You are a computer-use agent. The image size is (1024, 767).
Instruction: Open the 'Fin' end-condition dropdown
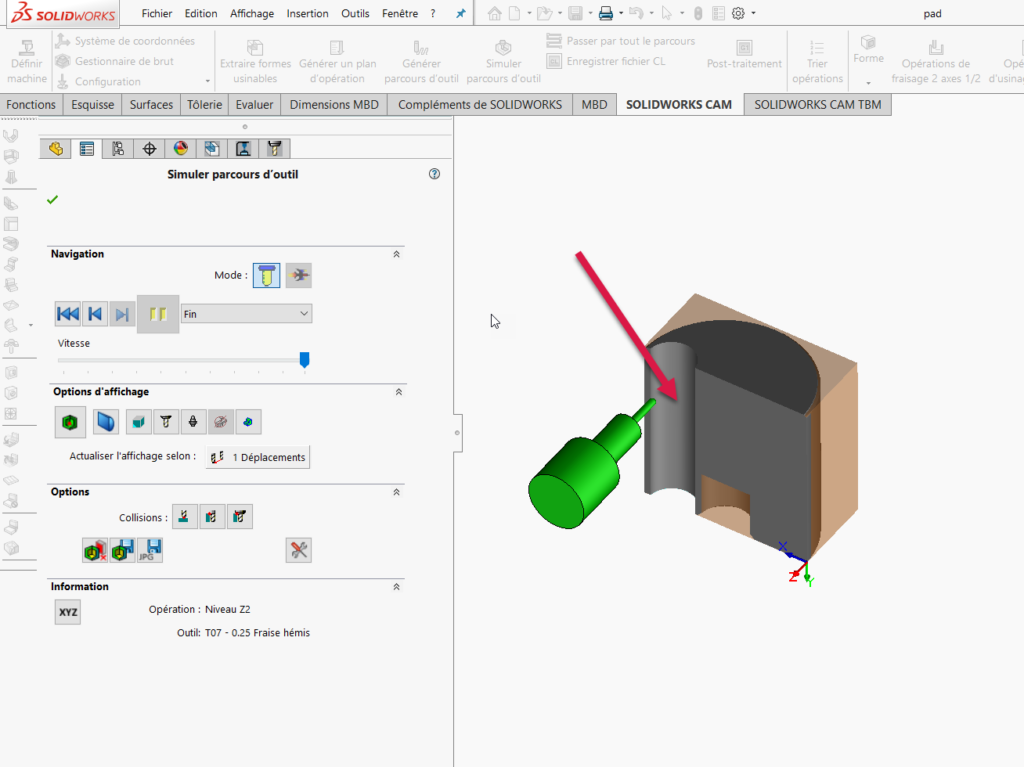(246, 314)
